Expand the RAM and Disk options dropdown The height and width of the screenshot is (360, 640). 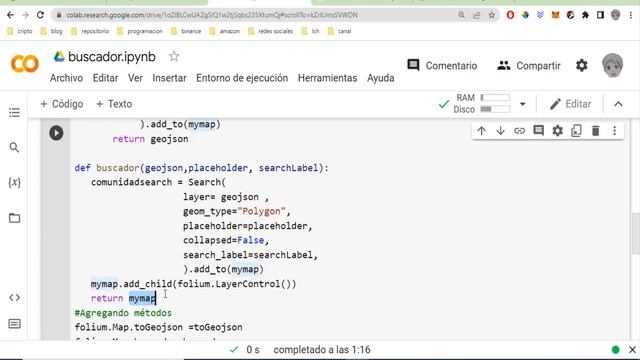coord(522,104)
